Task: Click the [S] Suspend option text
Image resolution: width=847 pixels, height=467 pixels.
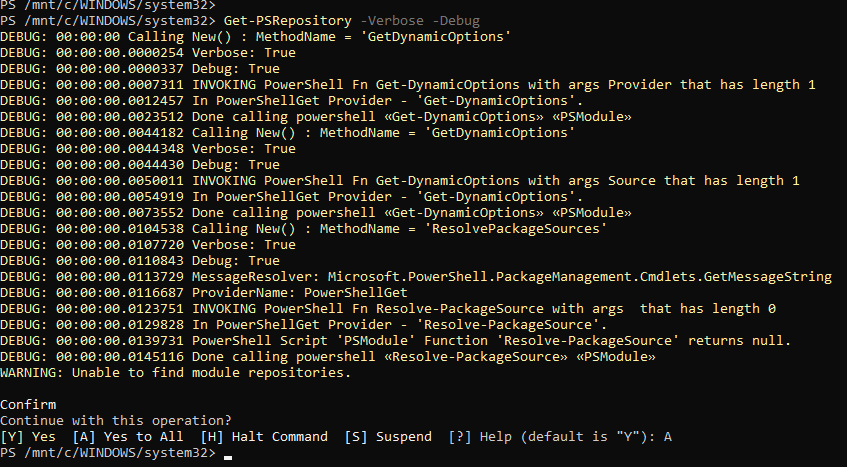Action: [x=388, y=437]
